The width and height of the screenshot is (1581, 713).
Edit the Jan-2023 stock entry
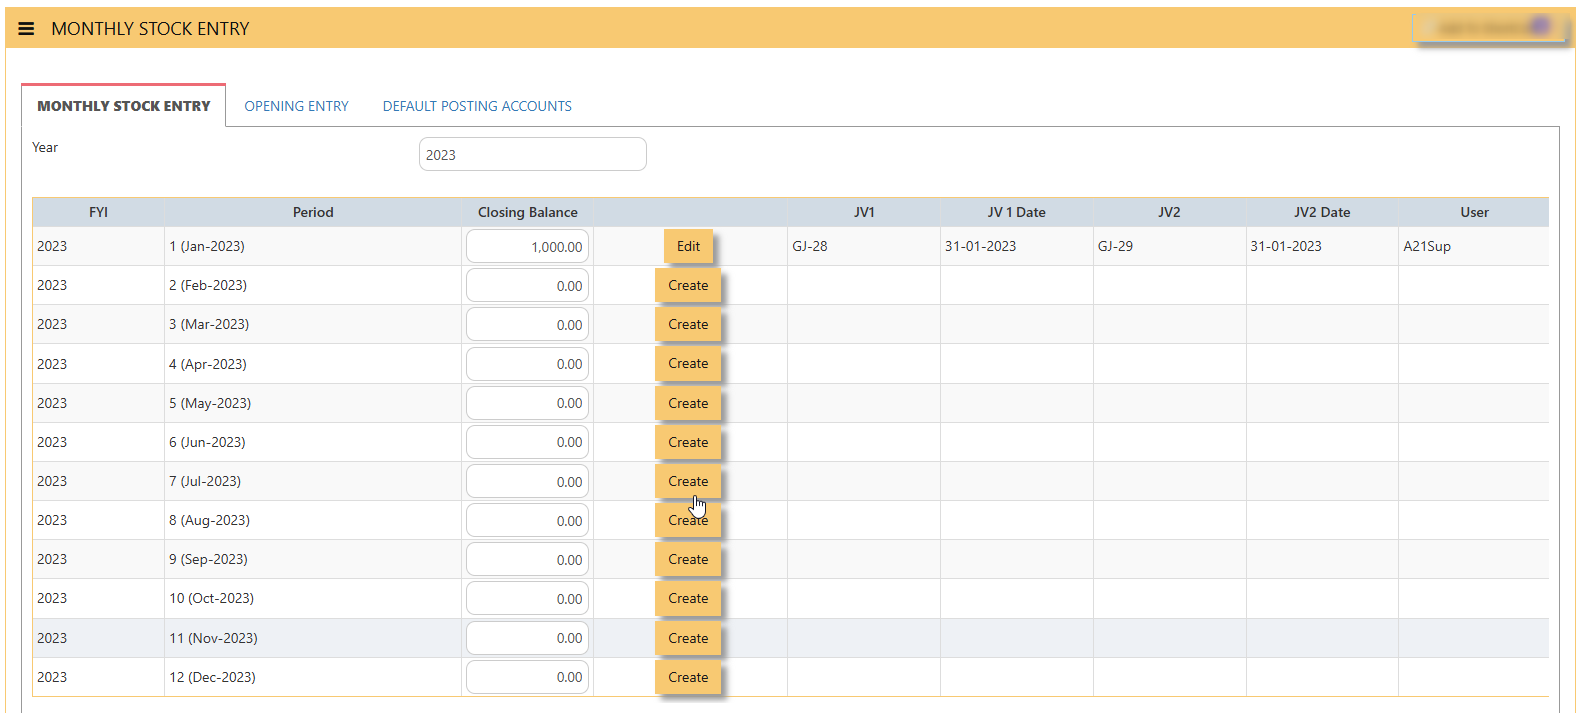688,246
